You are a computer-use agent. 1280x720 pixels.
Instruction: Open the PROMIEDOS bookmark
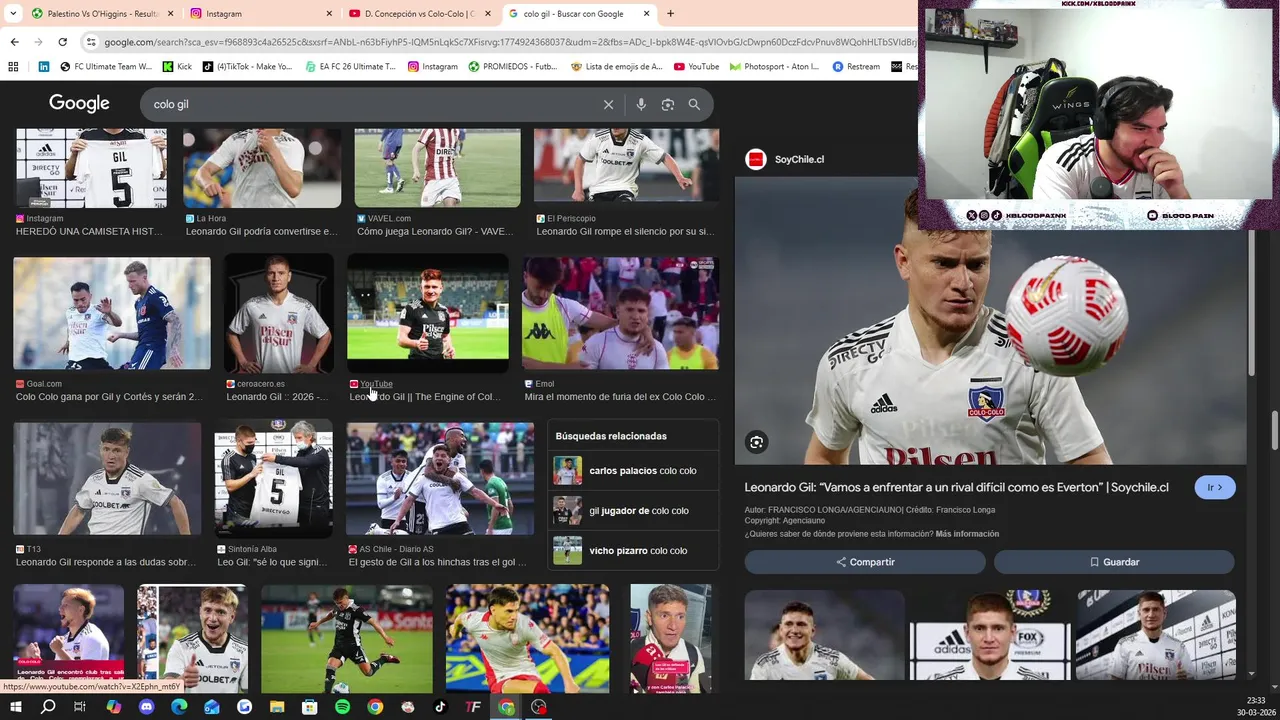(512, 67)
